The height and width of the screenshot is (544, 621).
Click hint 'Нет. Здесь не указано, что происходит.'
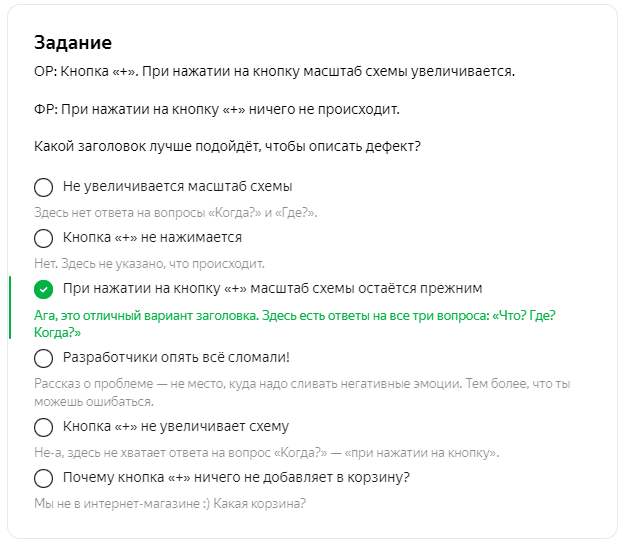[149, 264]
